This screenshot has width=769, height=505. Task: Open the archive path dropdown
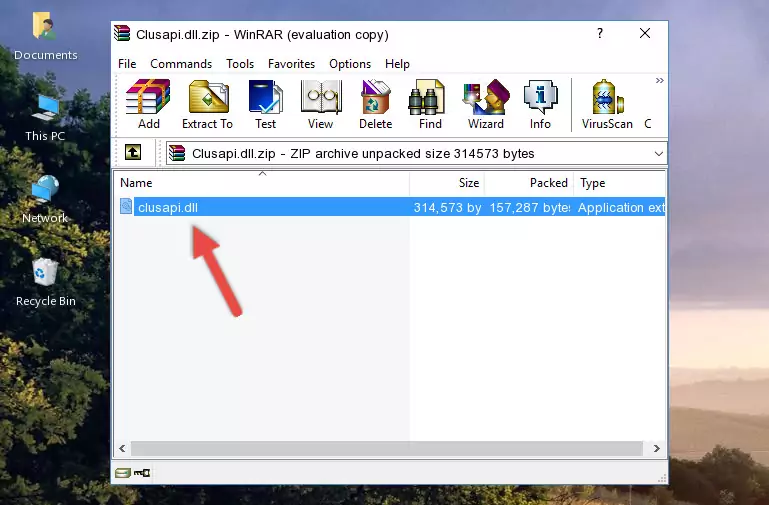tap(659, 153)
